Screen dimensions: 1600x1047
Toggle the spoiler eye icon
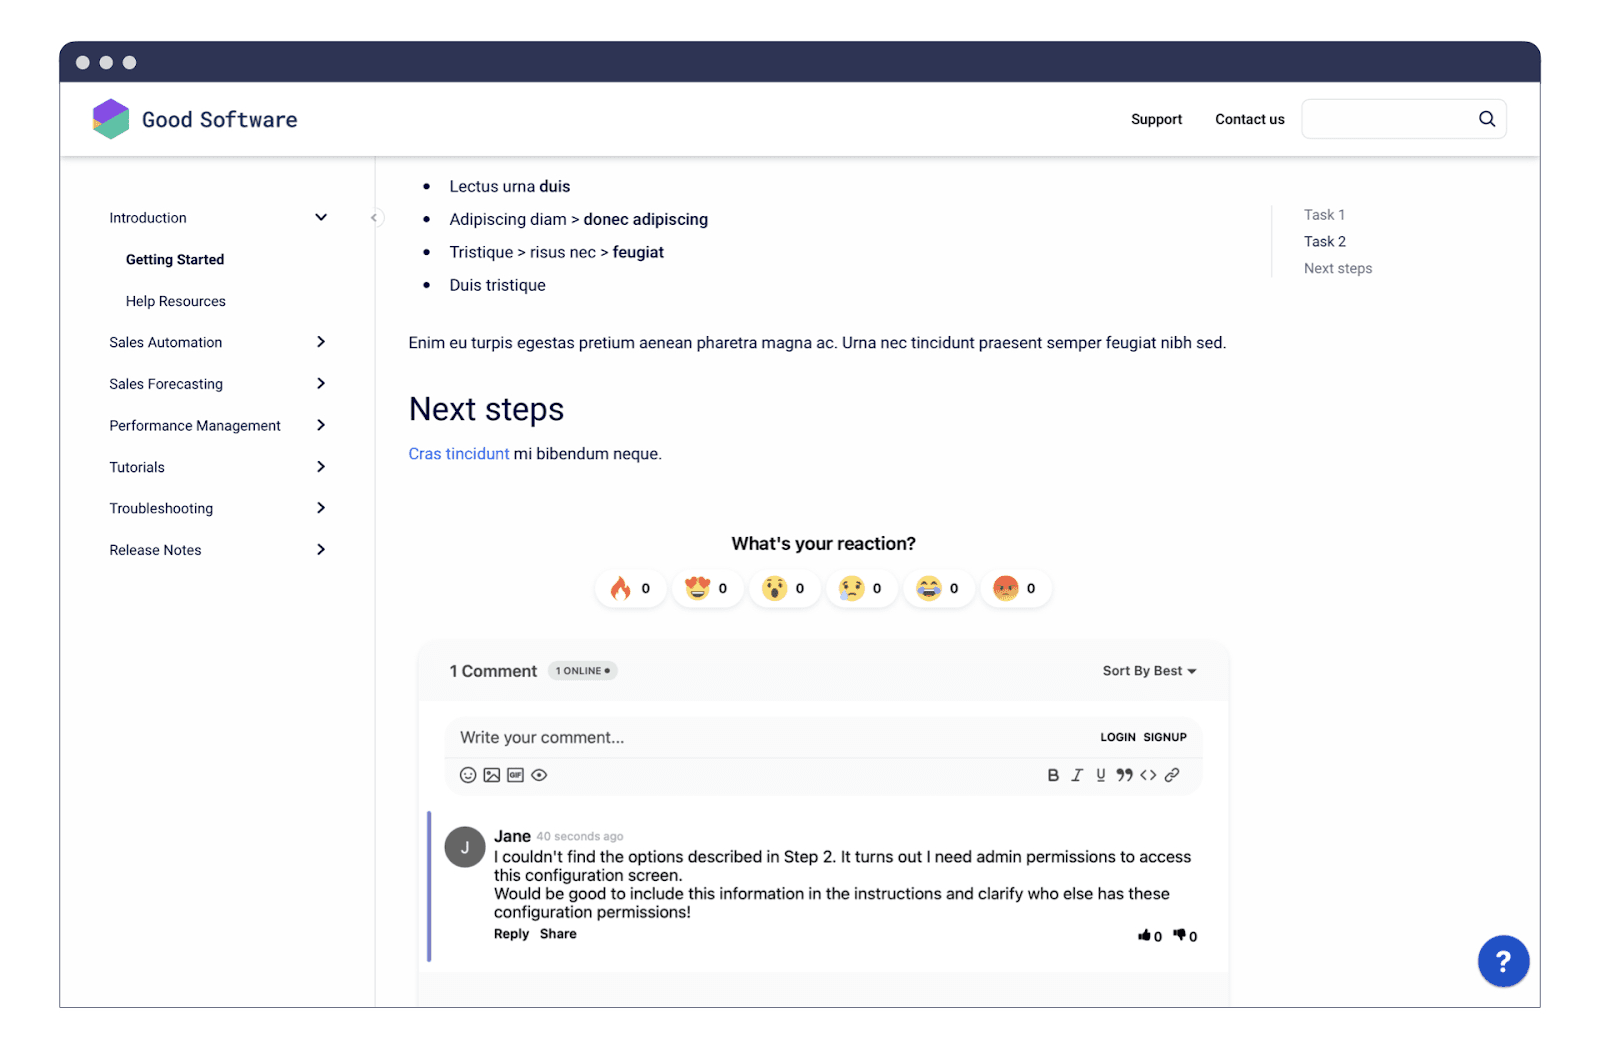point(539,775)
